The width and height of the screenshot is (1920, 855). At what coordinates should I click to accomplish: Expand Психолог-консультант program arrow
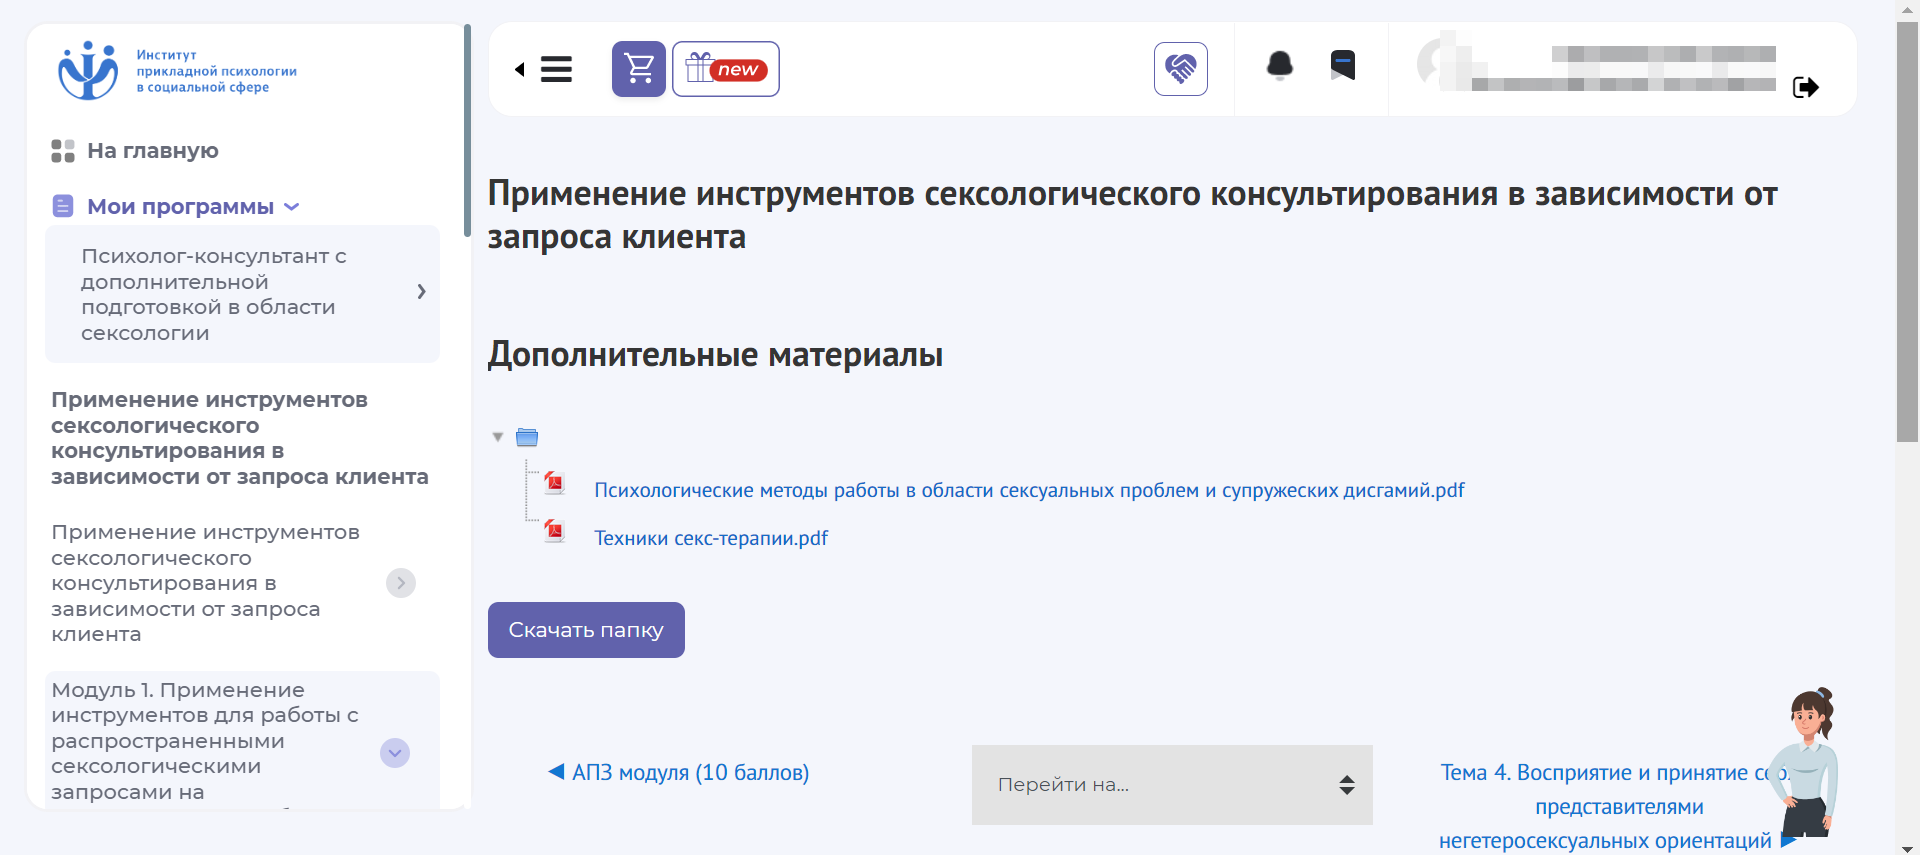click(421, 291)
